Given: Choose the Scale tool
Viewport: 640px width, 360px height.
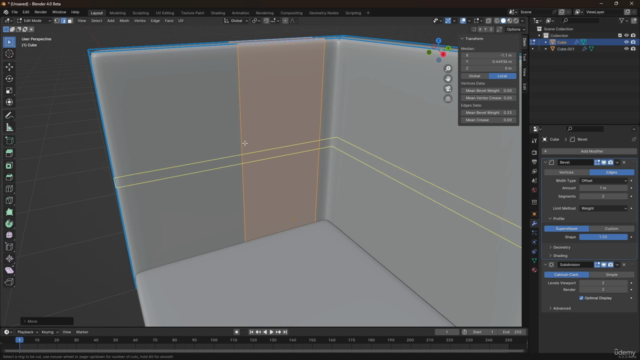Looking at the screenshot, I should click(9, 90).
